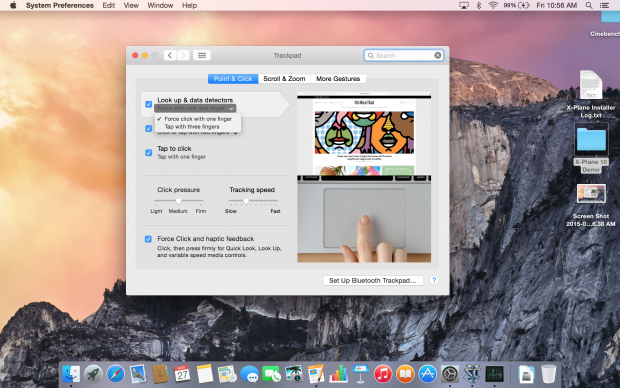This screenshot has width=620, height=388.
Task: Switch to Scroll & Zoom tab
Action: (284, 79)
